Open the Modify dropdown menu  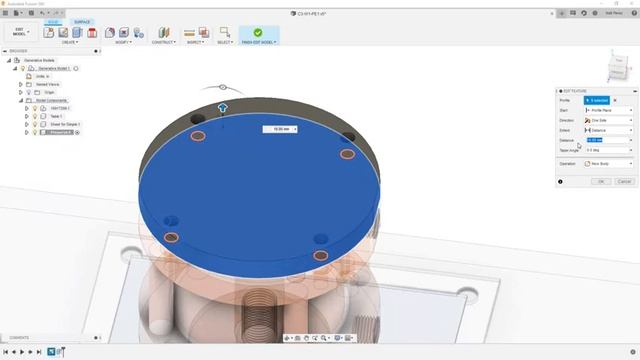[x=123, y=42]
